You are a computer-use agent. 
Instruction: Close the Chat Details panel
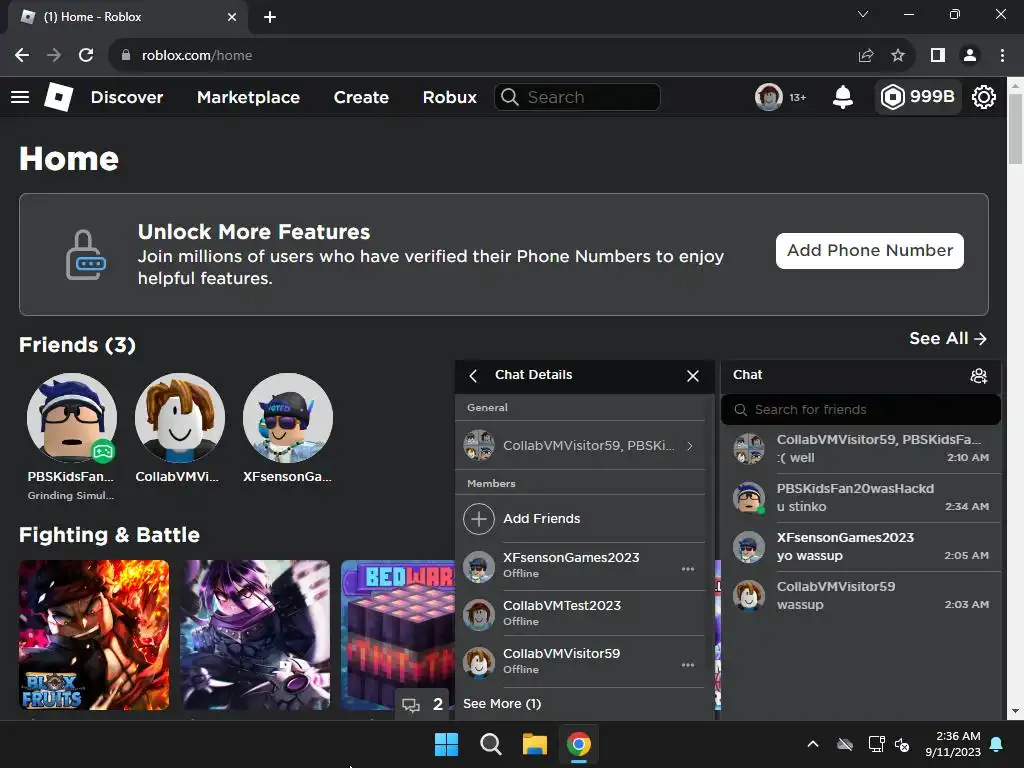point(693,376)
